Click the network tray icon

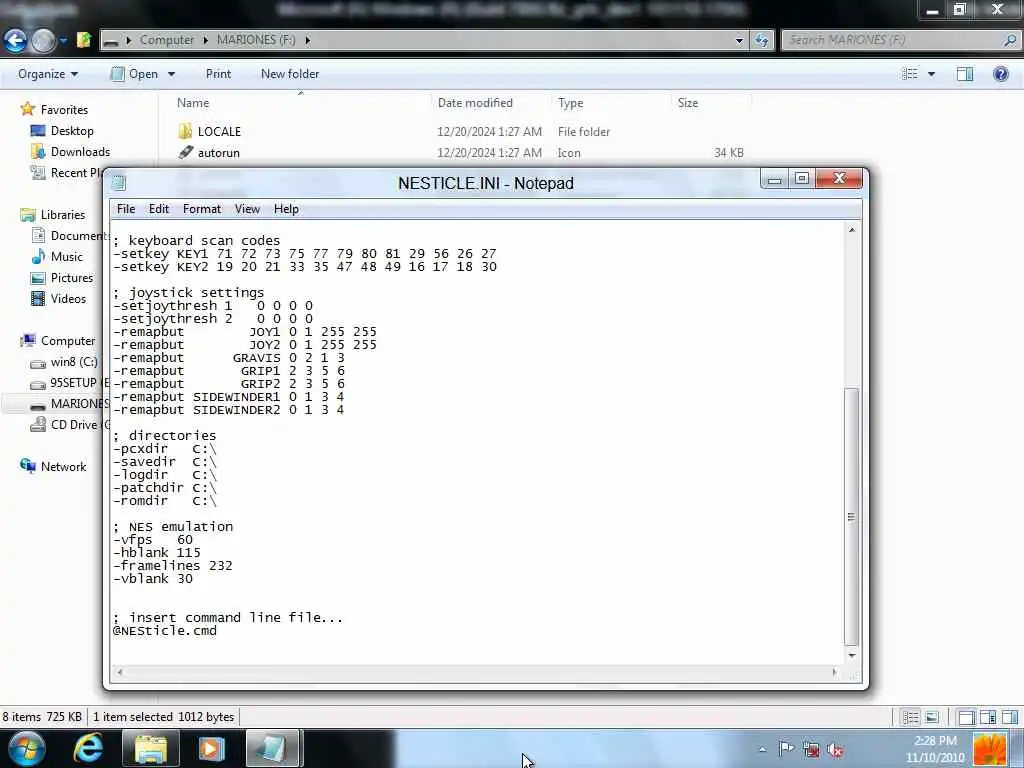[x=811, y=749]
